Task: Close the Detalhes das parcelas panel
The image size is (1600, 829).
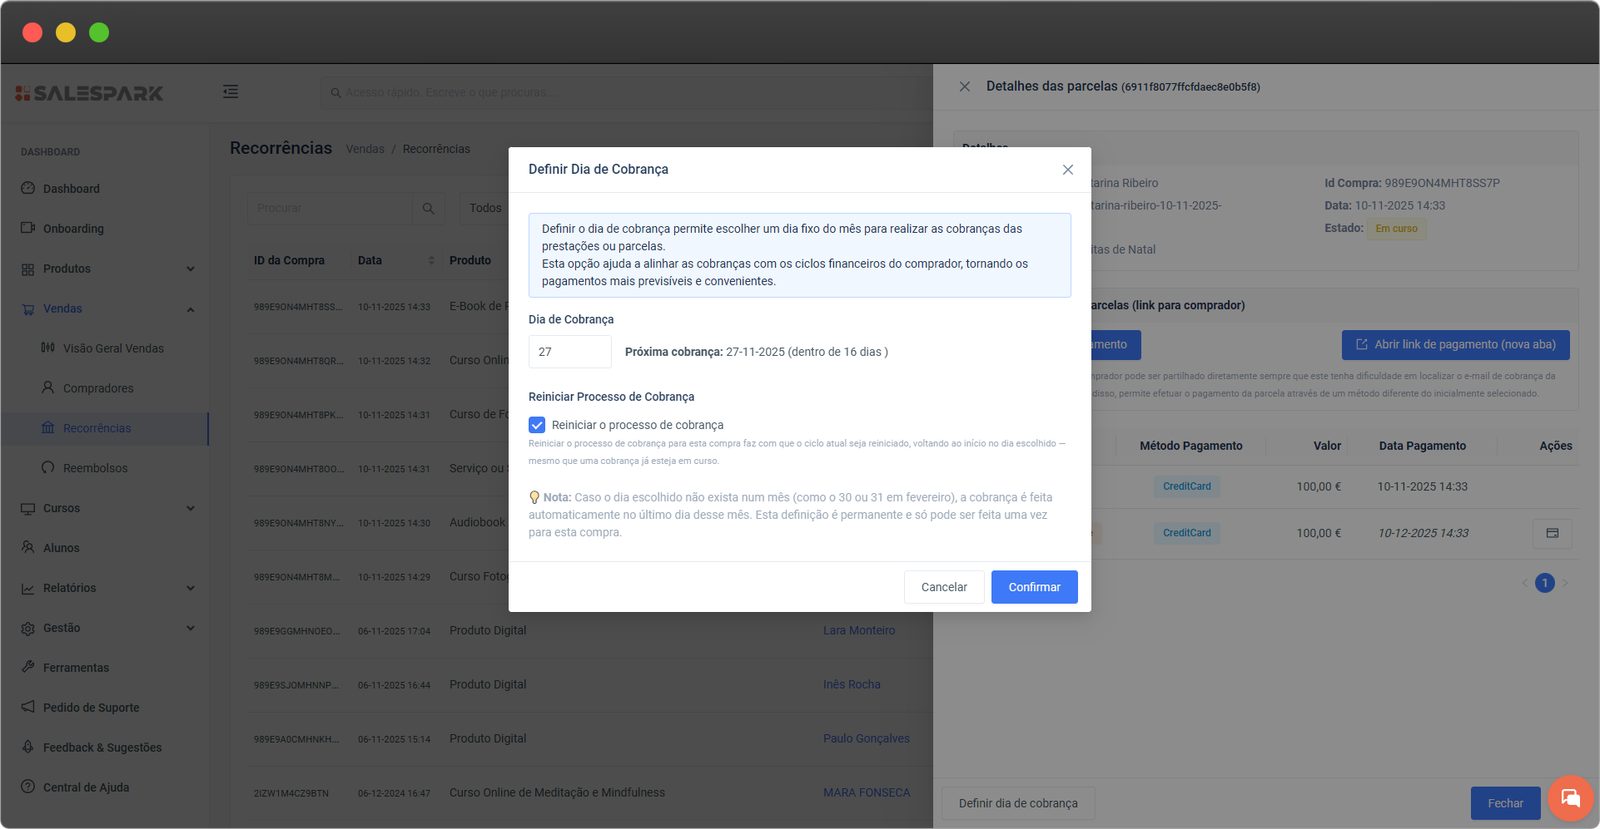Action: pos(964,87)
